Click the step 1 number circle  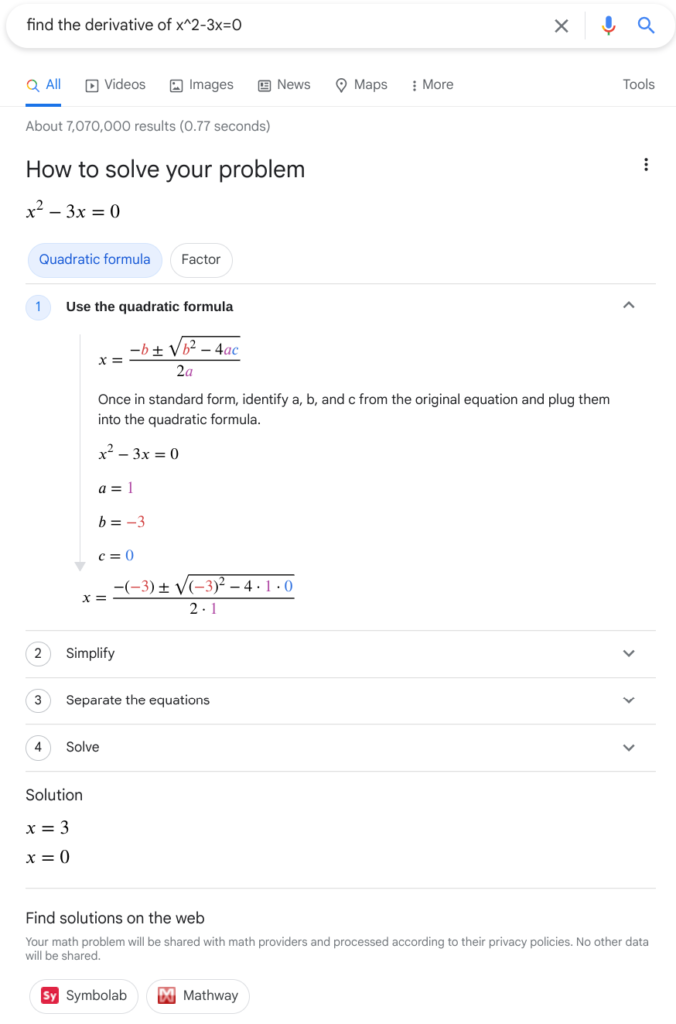pyautogui.click(x=38, y=307)
